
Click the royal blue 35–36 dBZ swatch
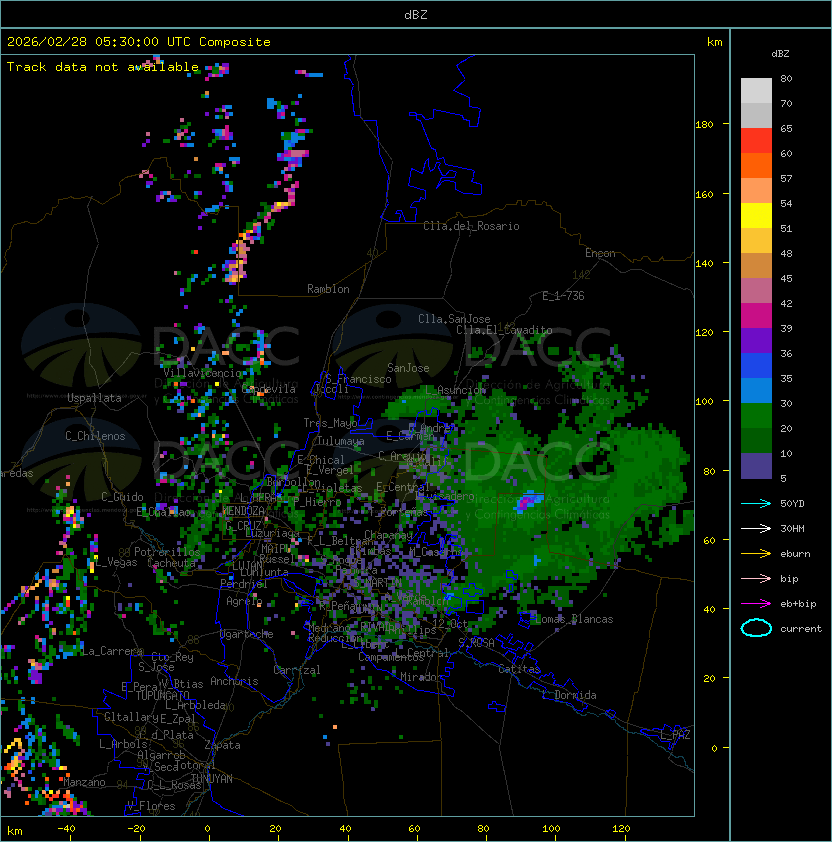(756, 365)
